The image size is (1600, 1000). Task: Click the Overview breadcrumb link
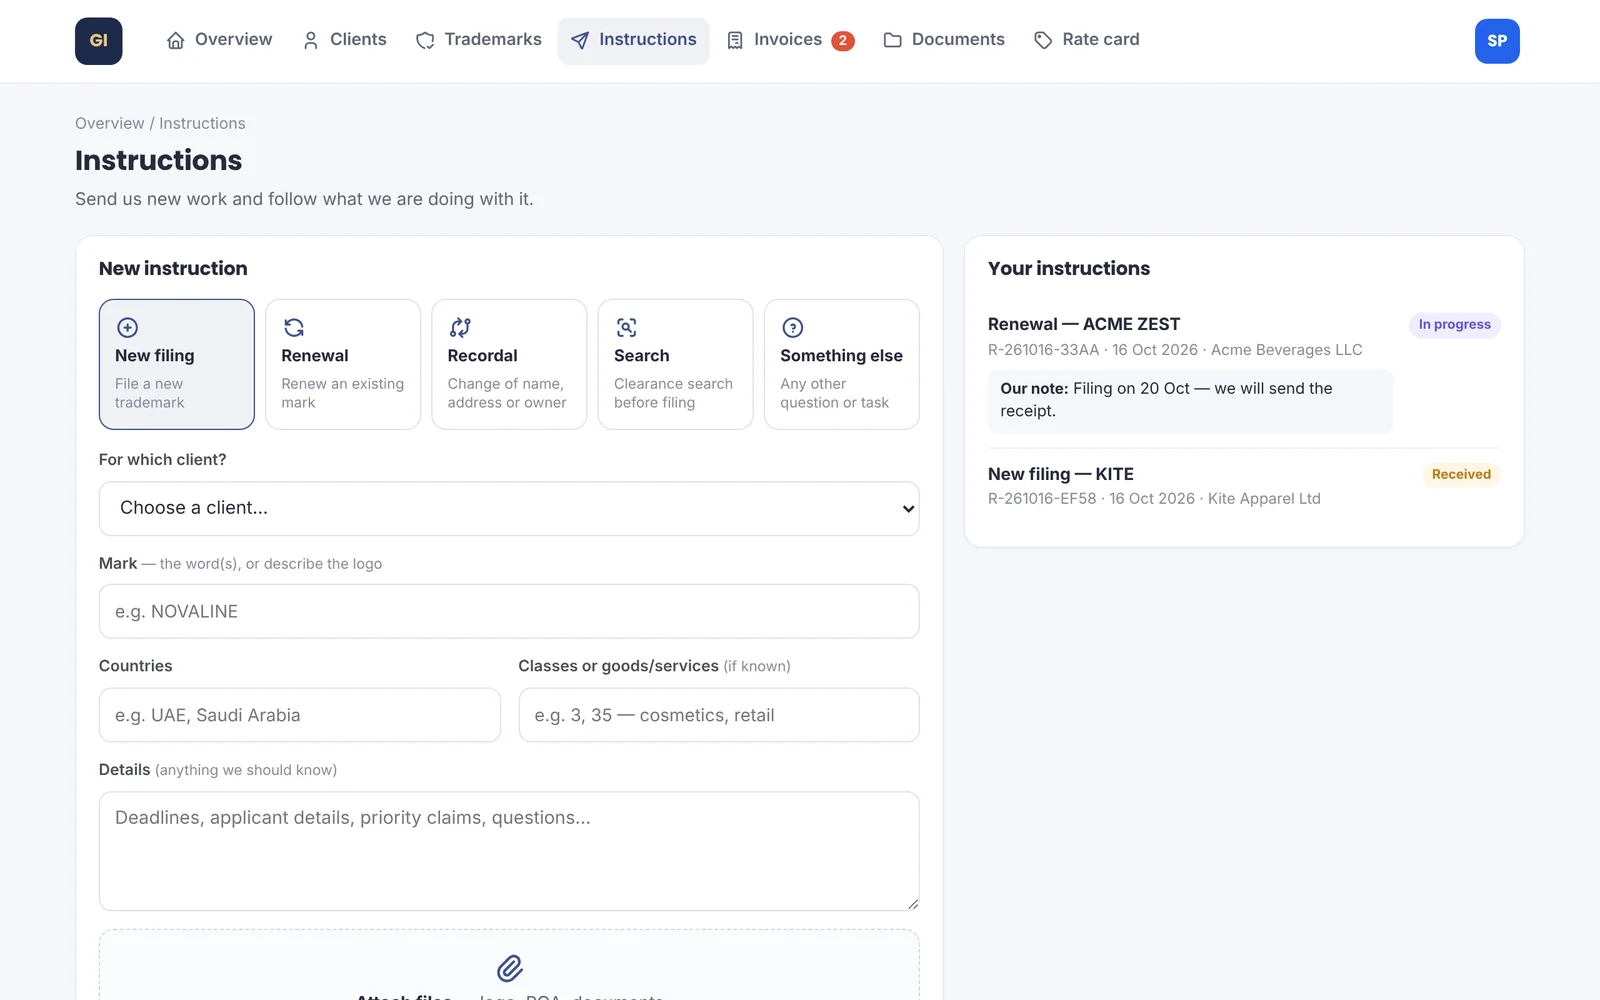[x=110, y=123]
